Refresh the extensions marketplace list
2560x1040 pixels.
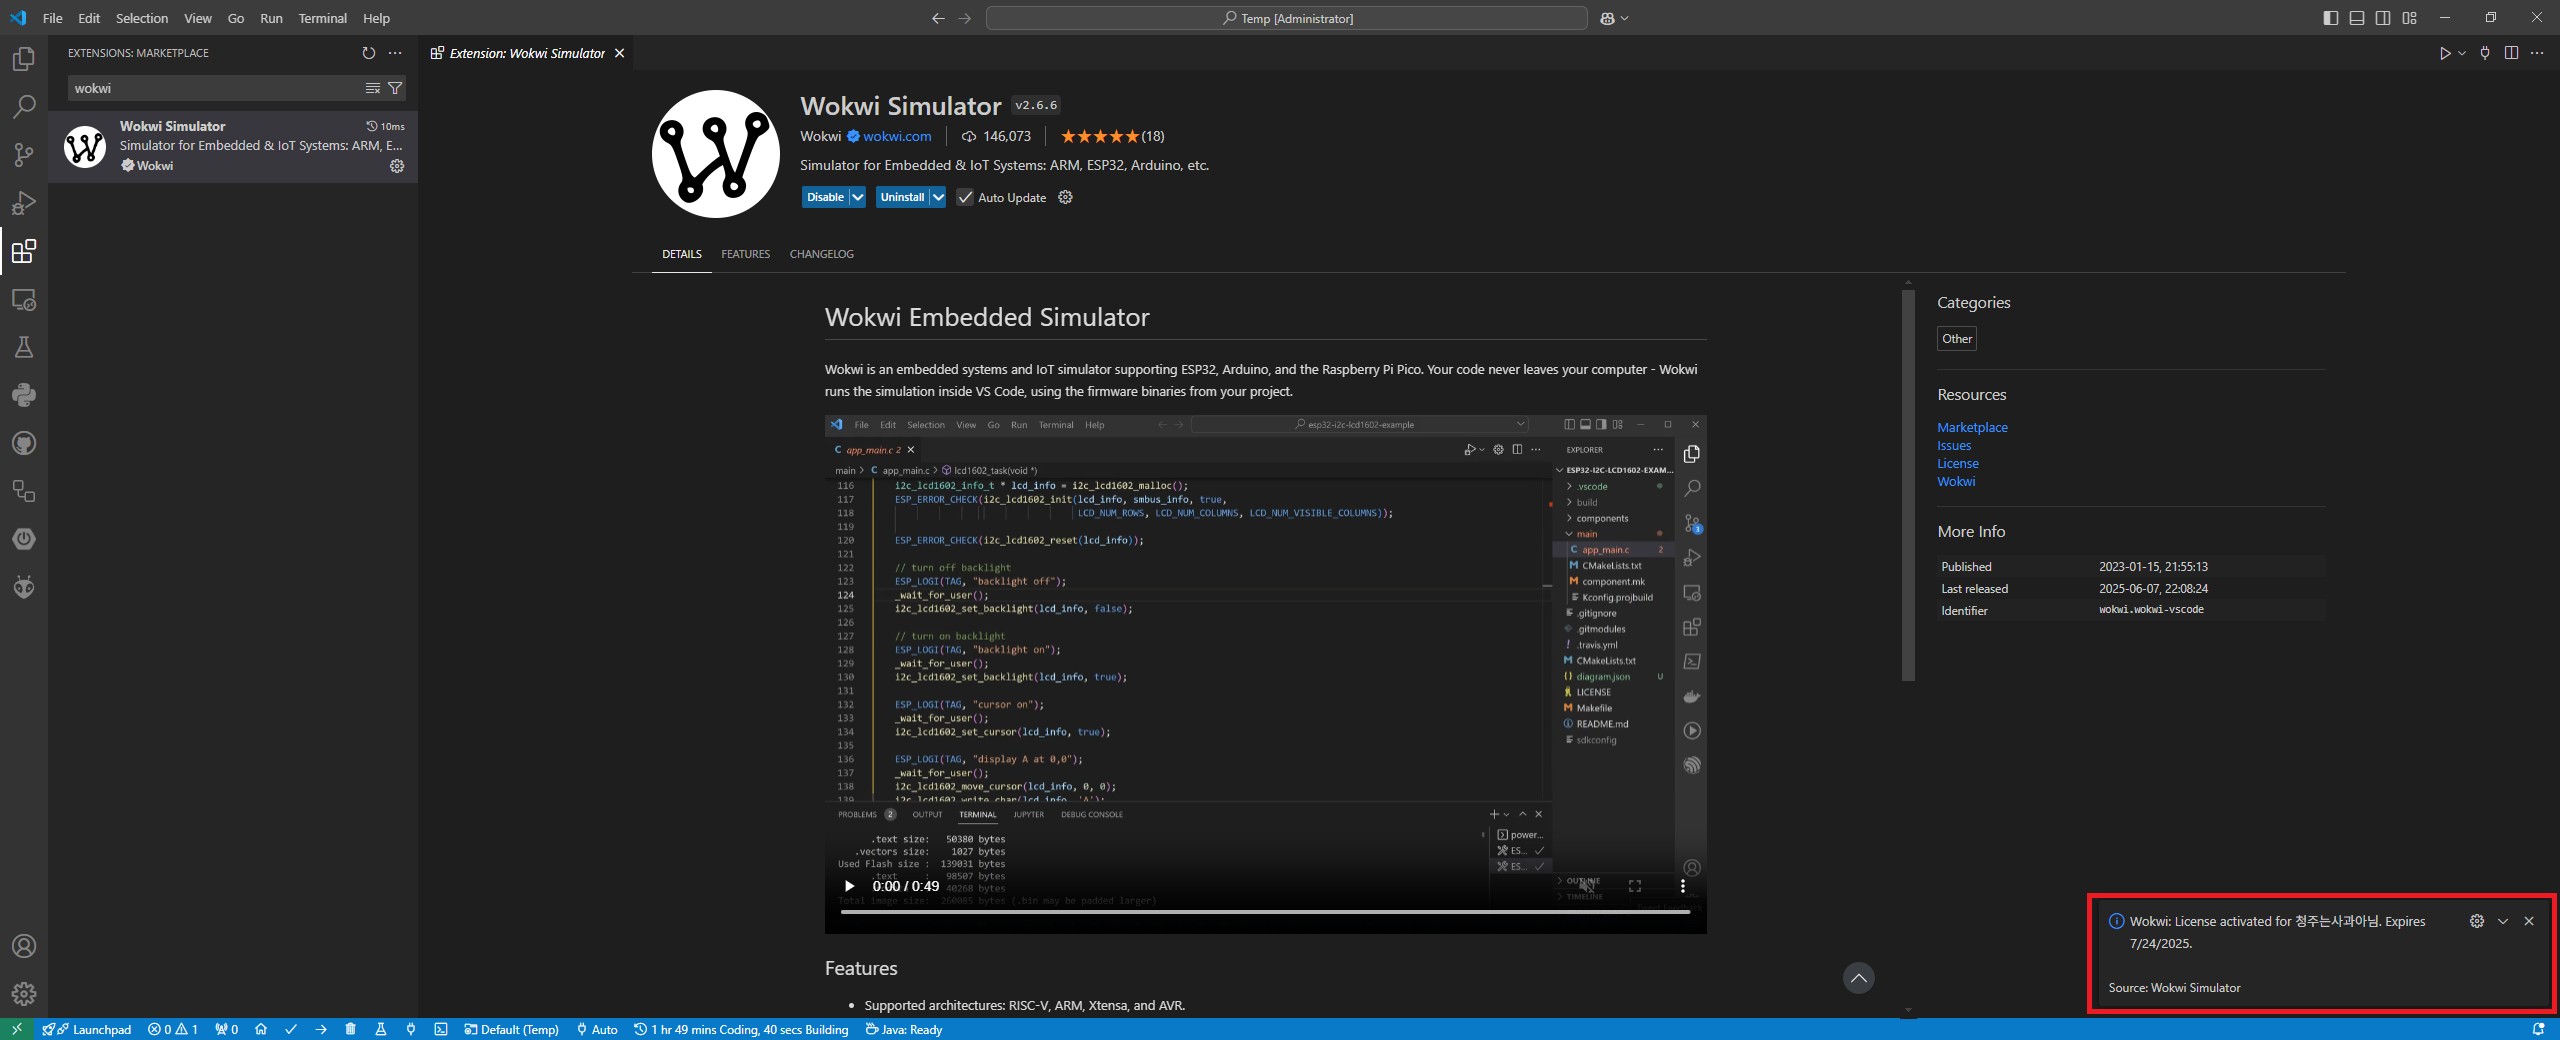[x=369, y=53]
